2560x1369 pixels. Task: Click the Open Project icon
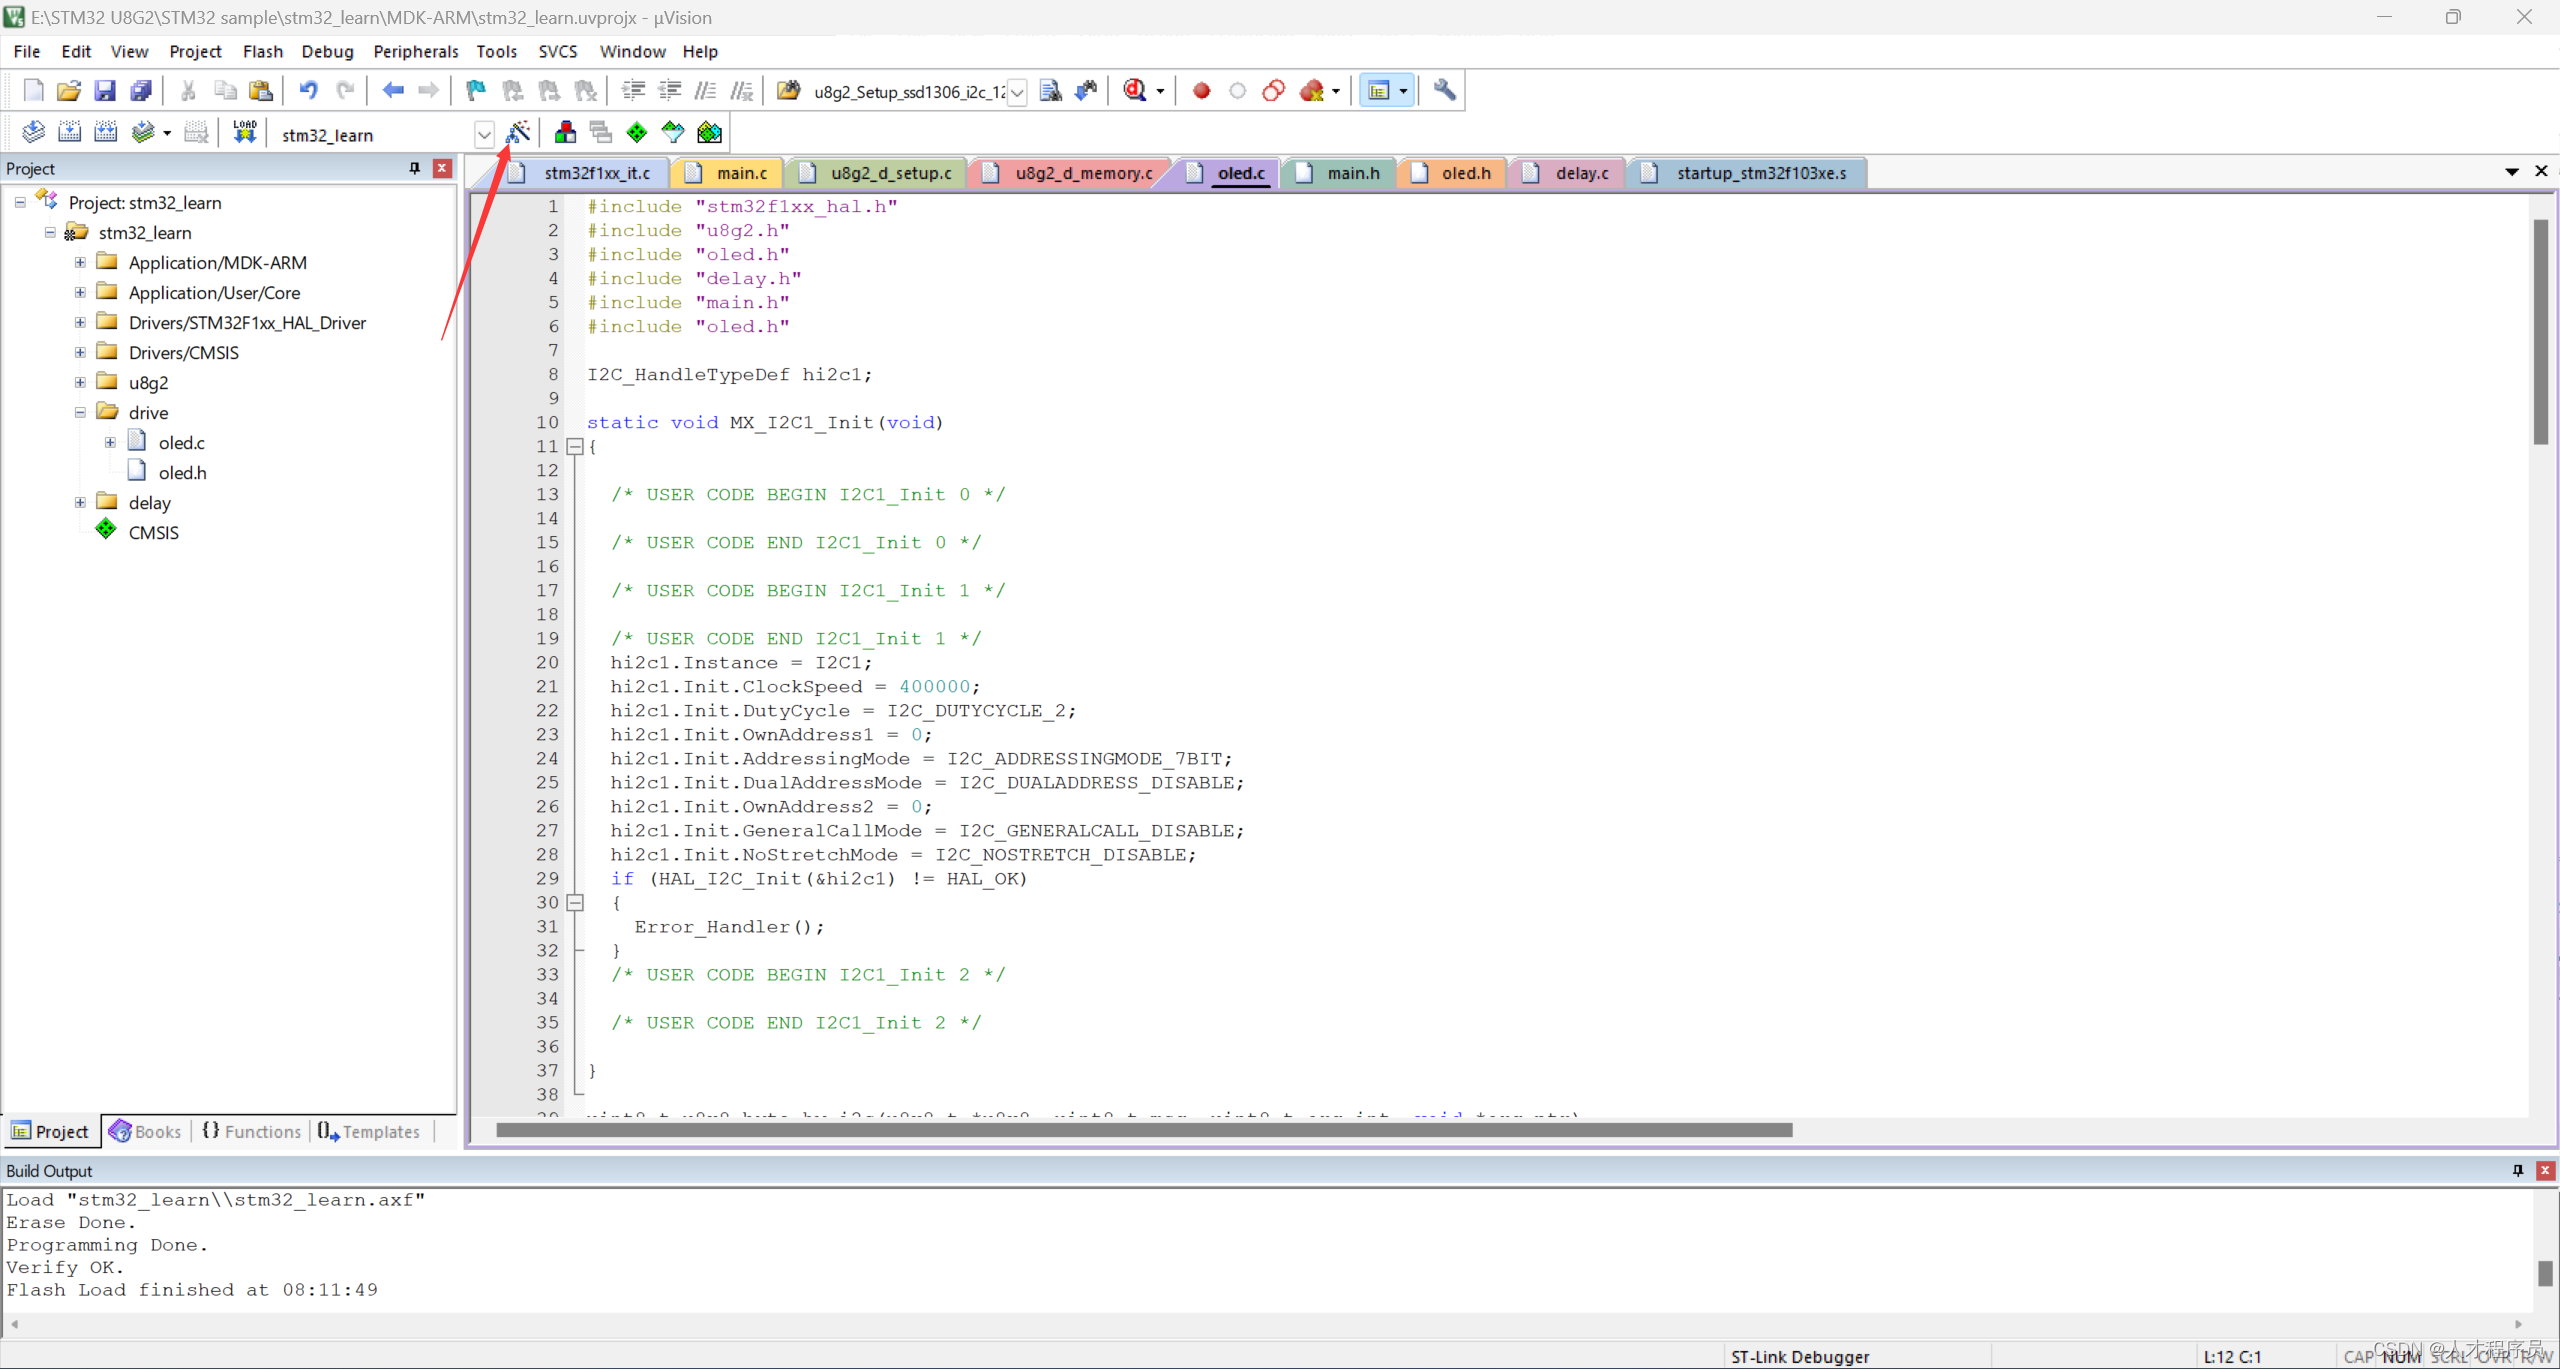[68, 90]
